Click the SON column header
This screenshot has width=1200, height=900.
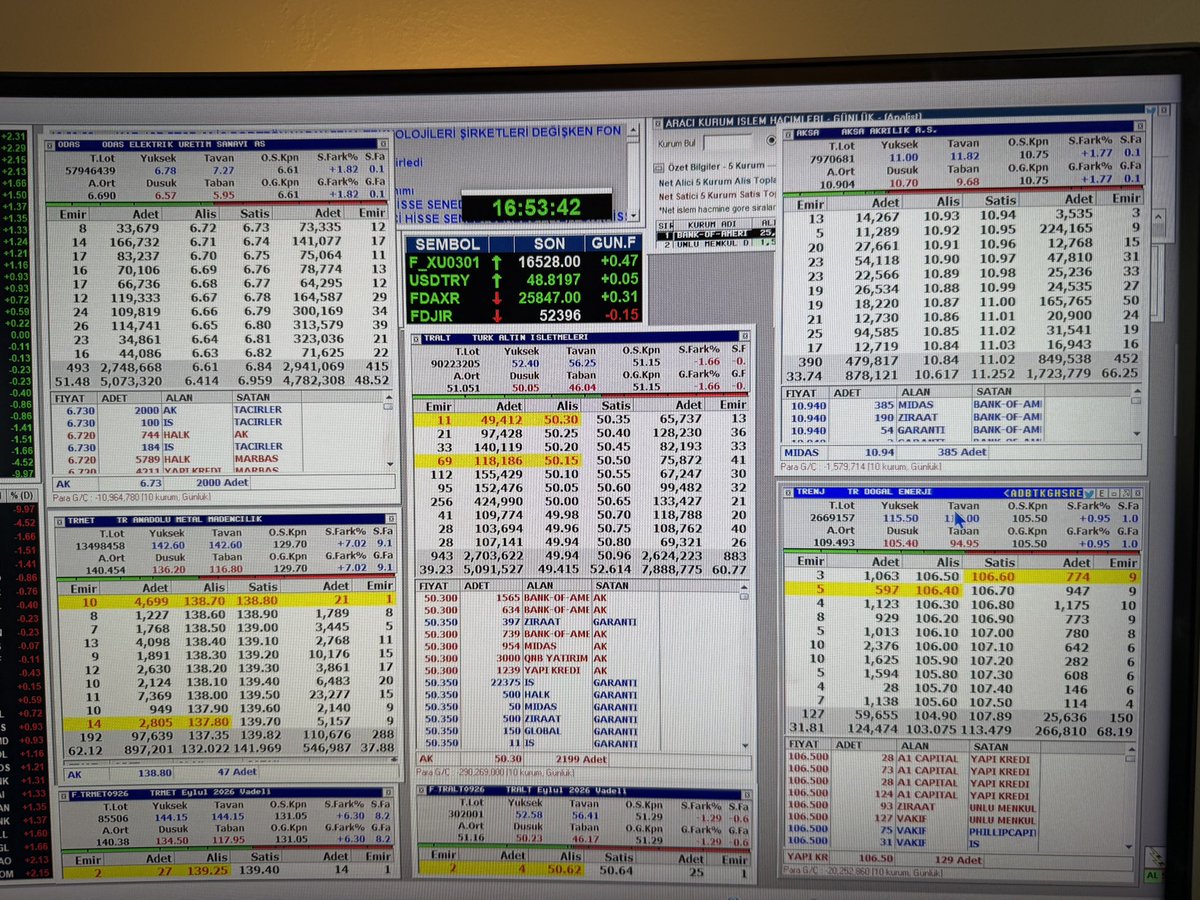pyautogui.click(x=549, y=244)
